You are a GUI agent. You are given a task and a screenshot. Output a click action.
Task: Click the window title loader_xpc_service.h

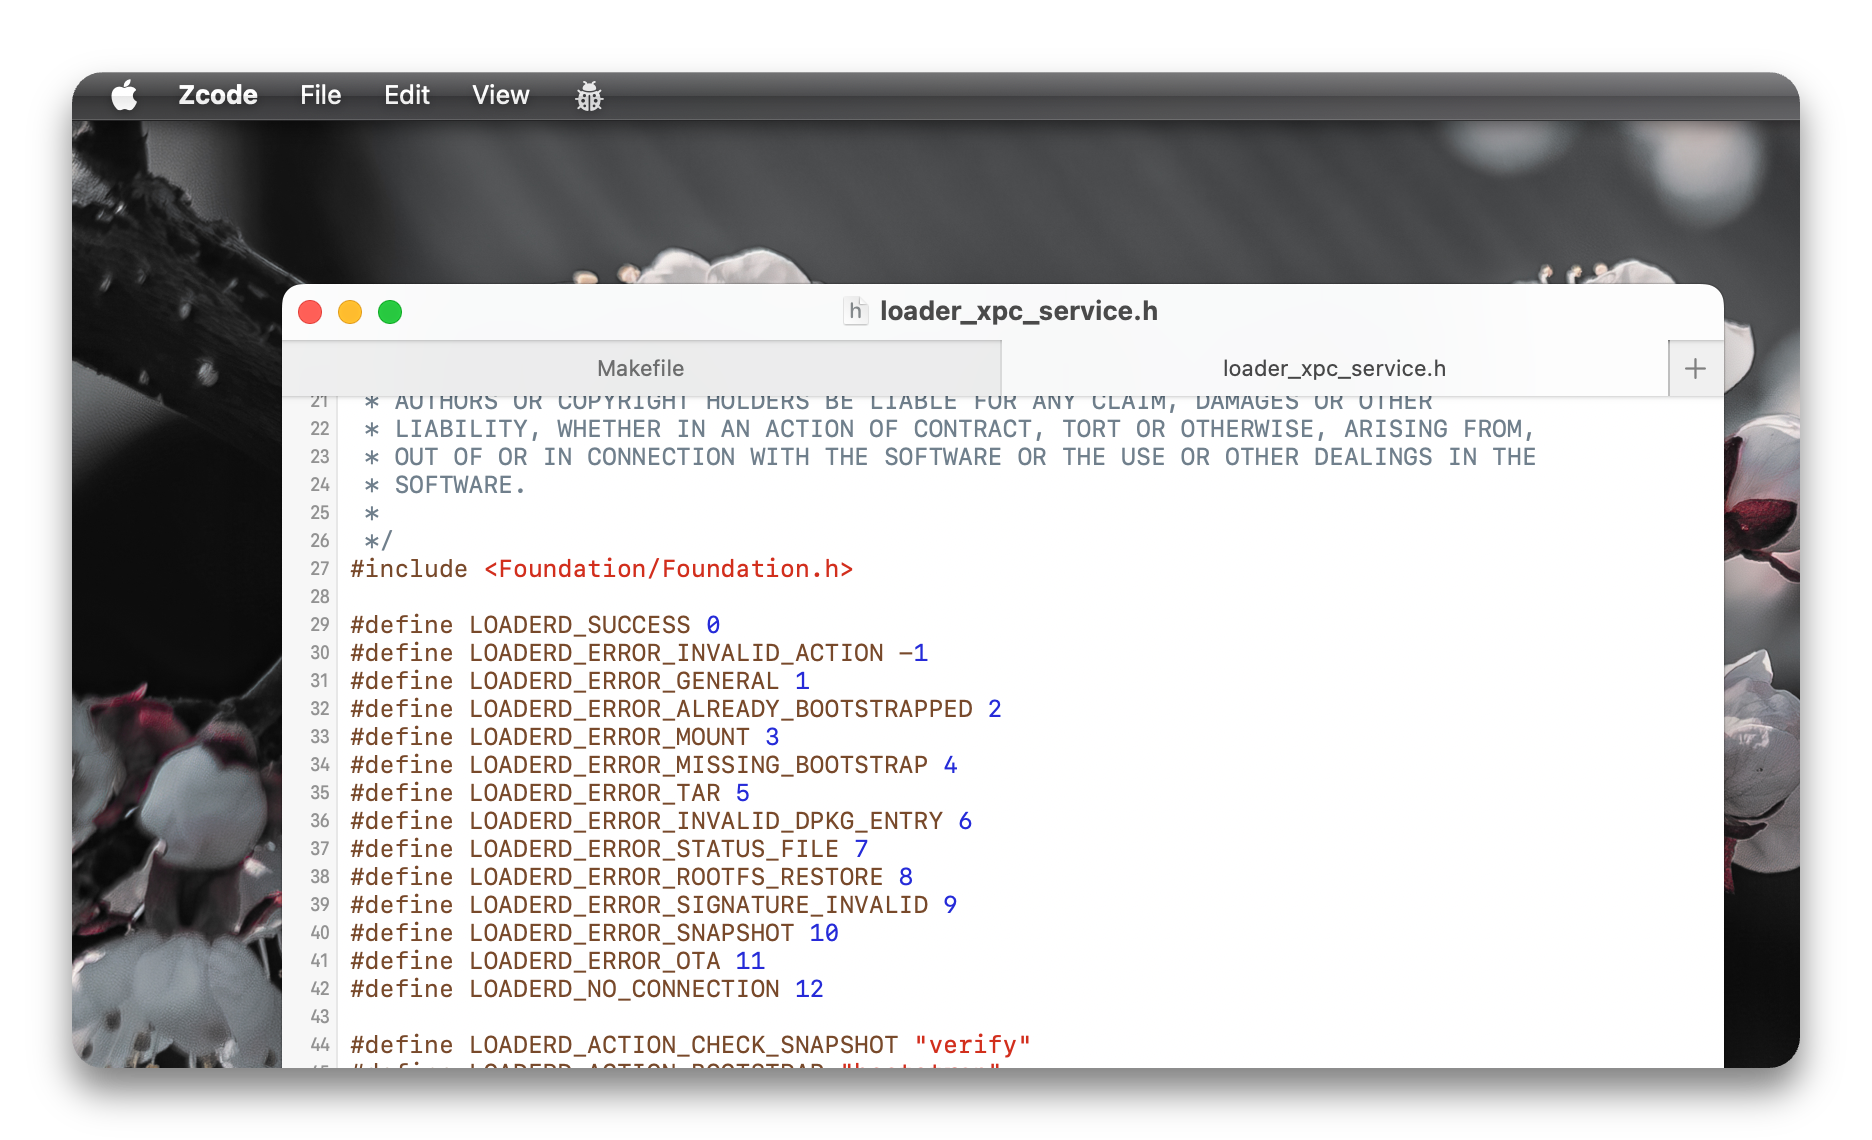[1019, 311]
